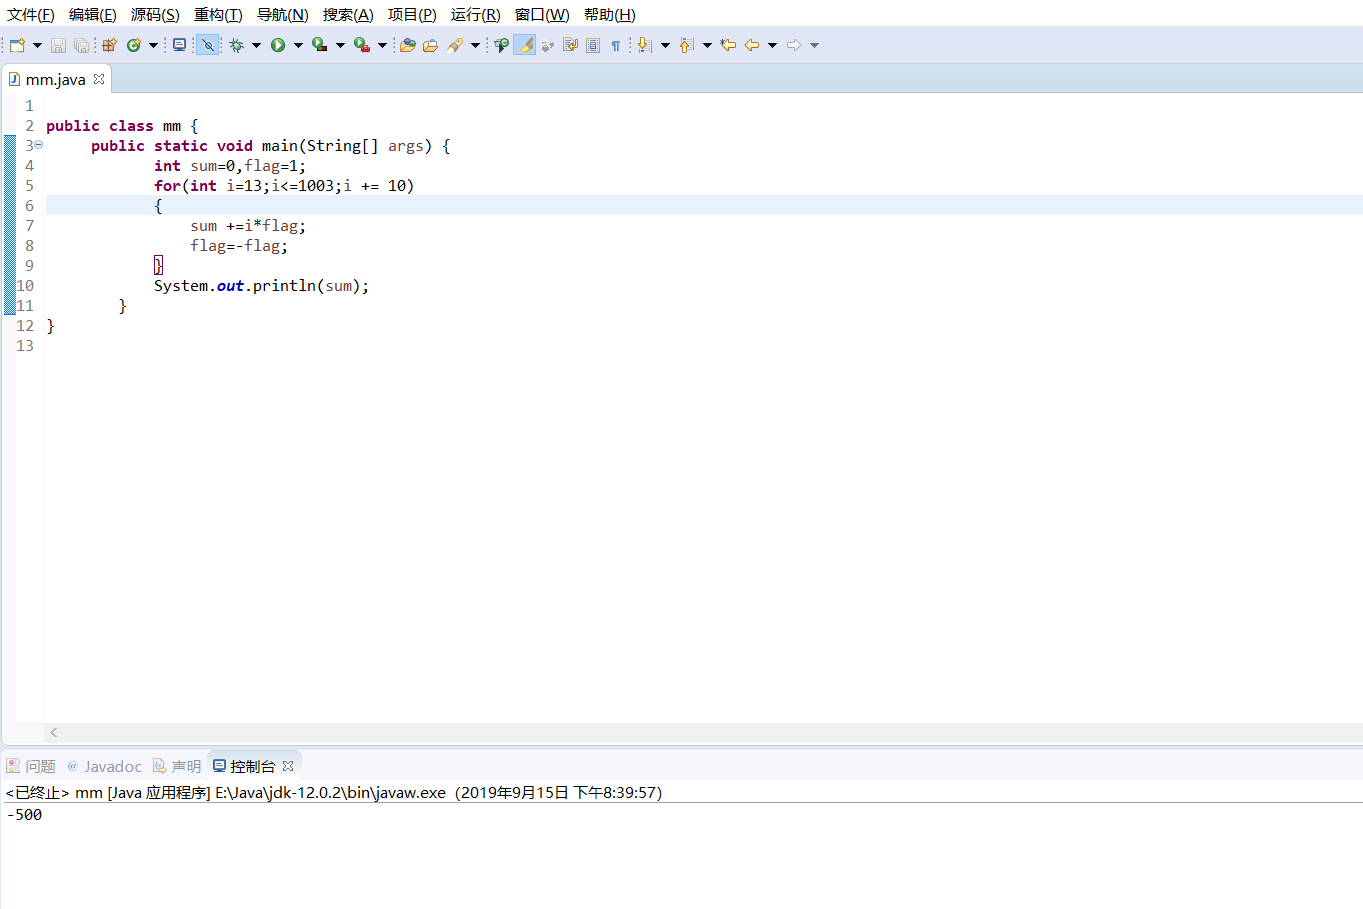Open the 编辑(E) menu
Image resolution: width=1363 pixels, height=909 pixels.
point(93,14)
